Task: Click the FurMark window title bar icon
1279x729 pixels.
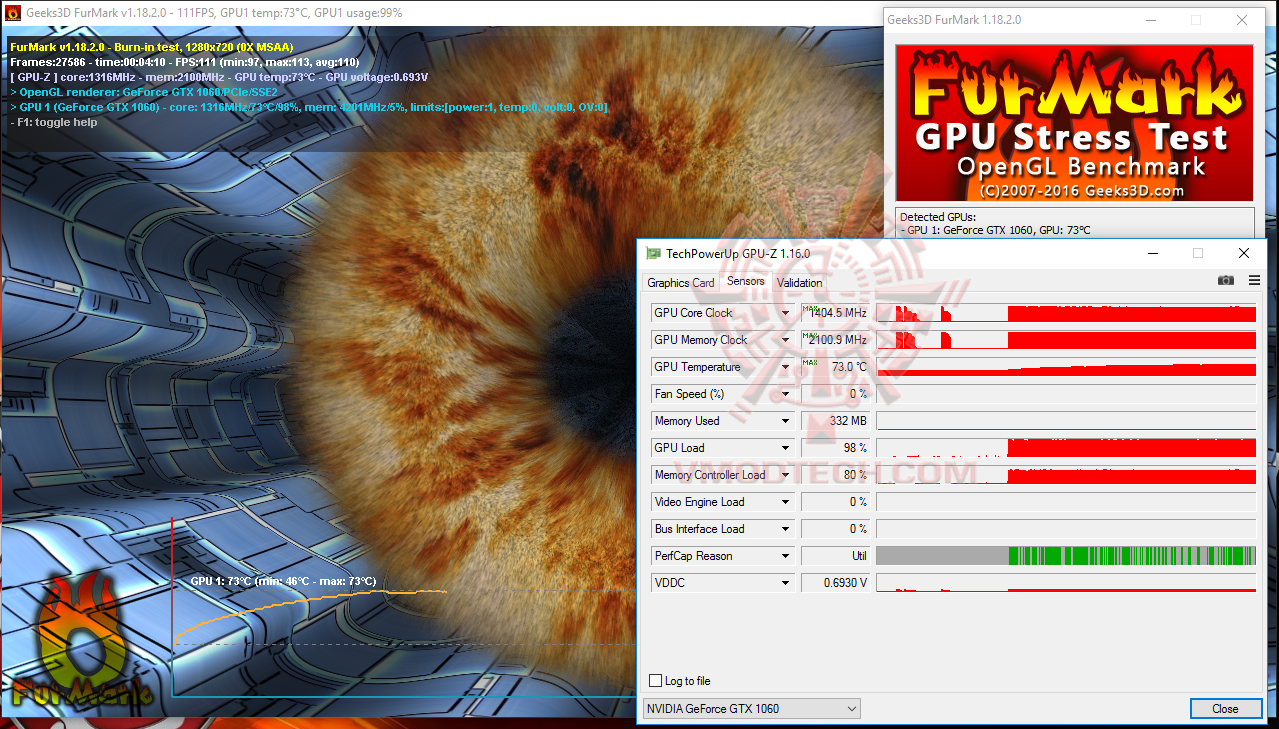Action: (13, 13)
